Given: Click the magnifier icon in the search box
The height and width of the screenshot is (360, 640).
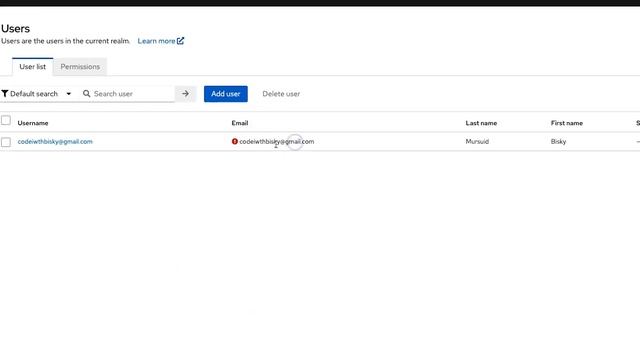Looking at the screenshot, I should pyautogui.click(x=87, y=94).
